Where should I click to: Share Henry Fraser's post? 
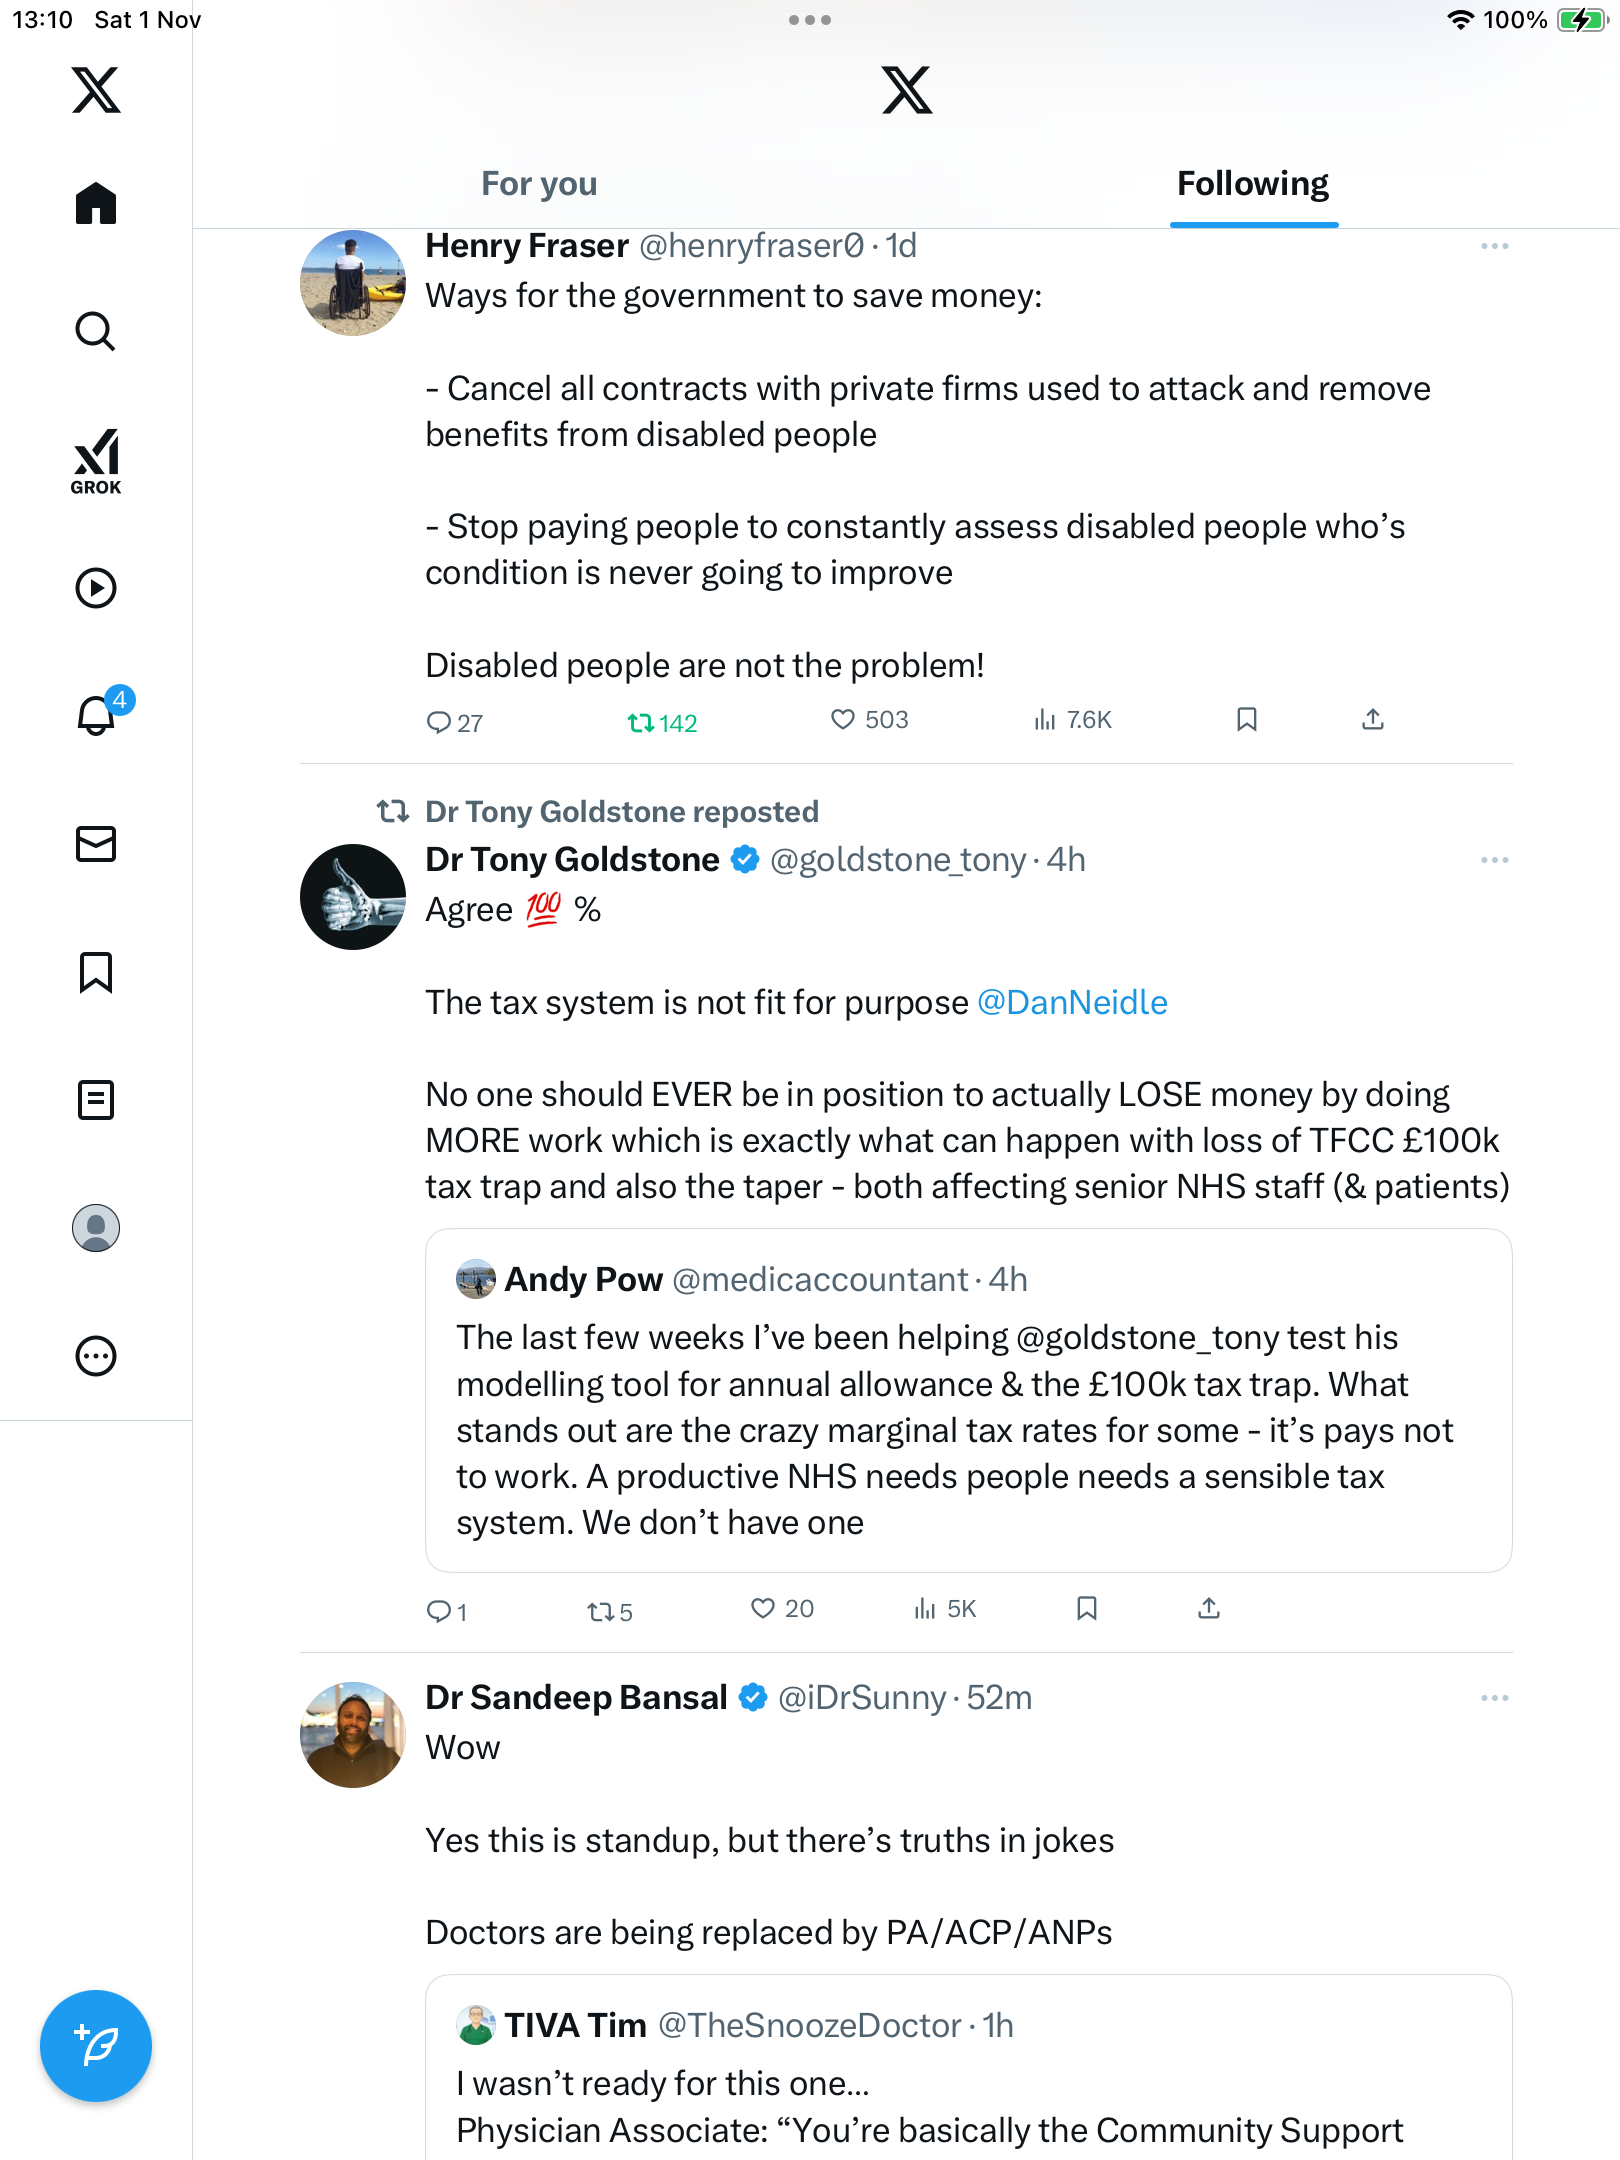(1373, 720)
